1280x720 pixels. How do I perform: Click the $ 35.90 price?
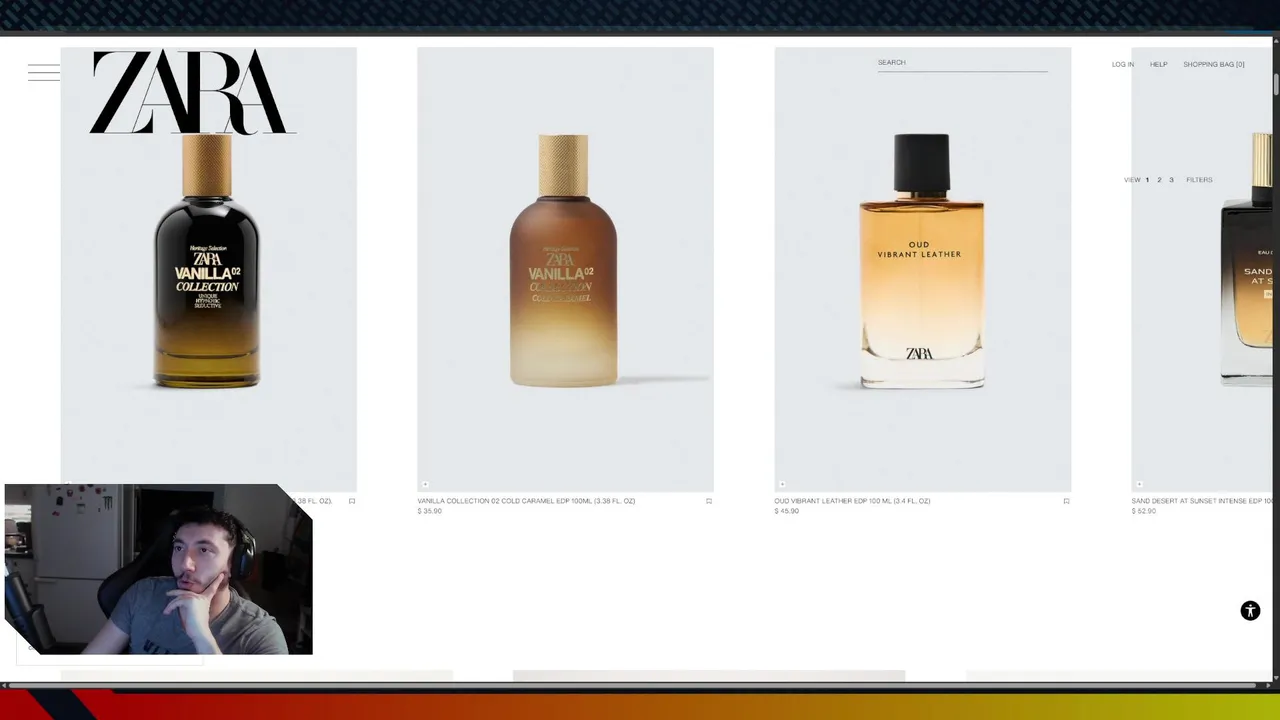point(429,511)
